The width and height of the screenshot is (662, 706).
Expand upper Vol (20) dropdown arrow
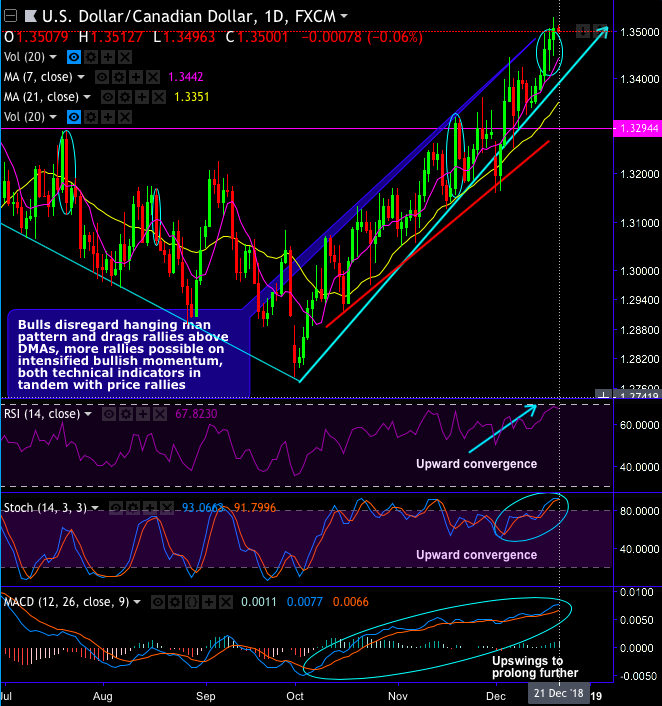pos(53,57)
